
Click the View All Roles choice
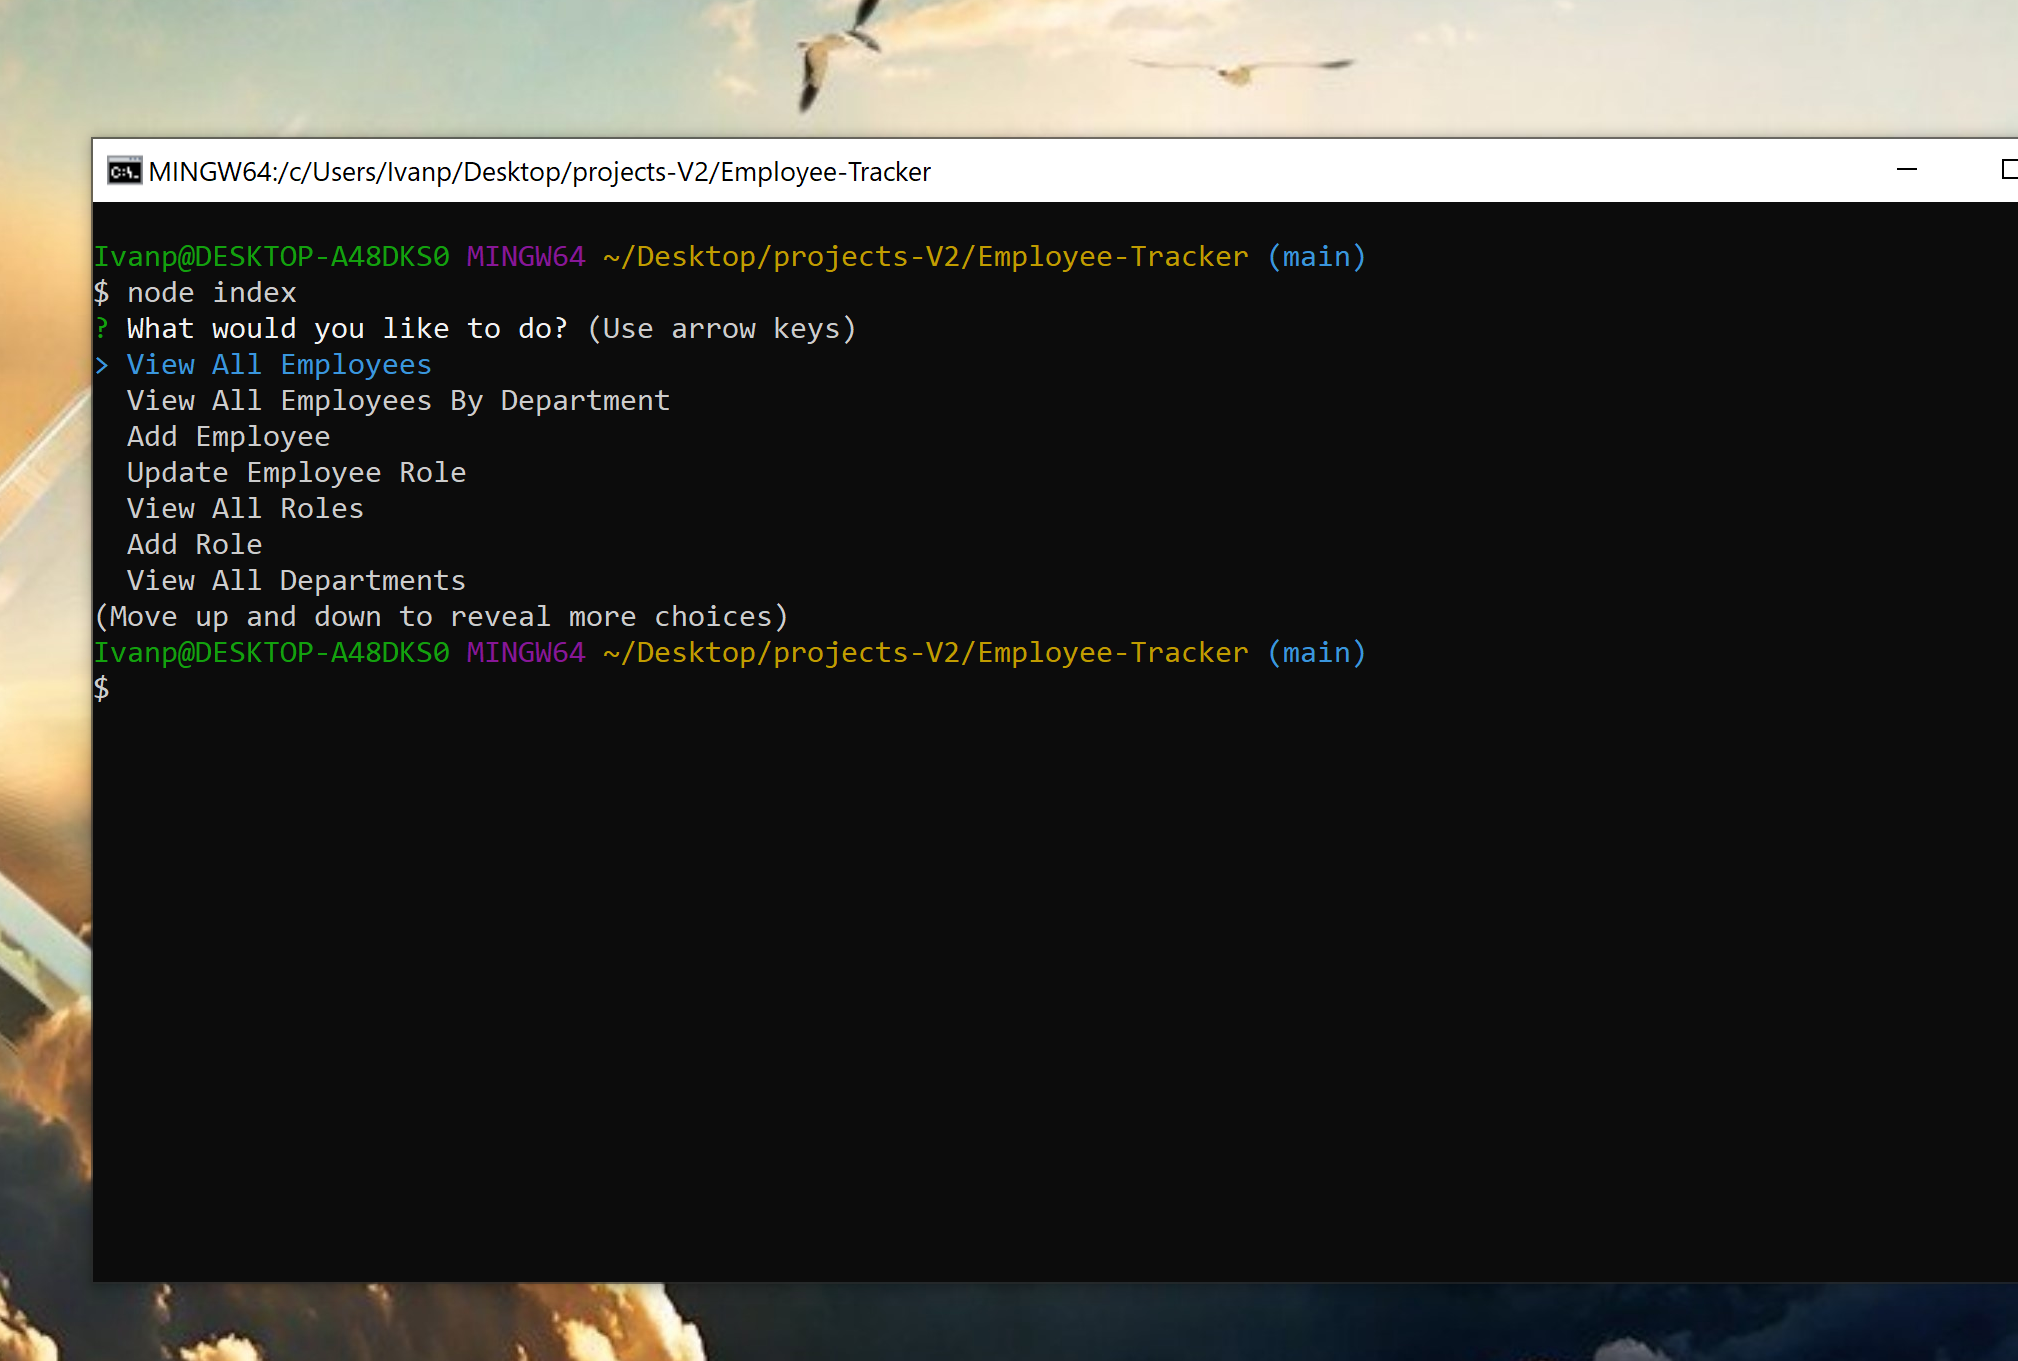pos(245,509)
